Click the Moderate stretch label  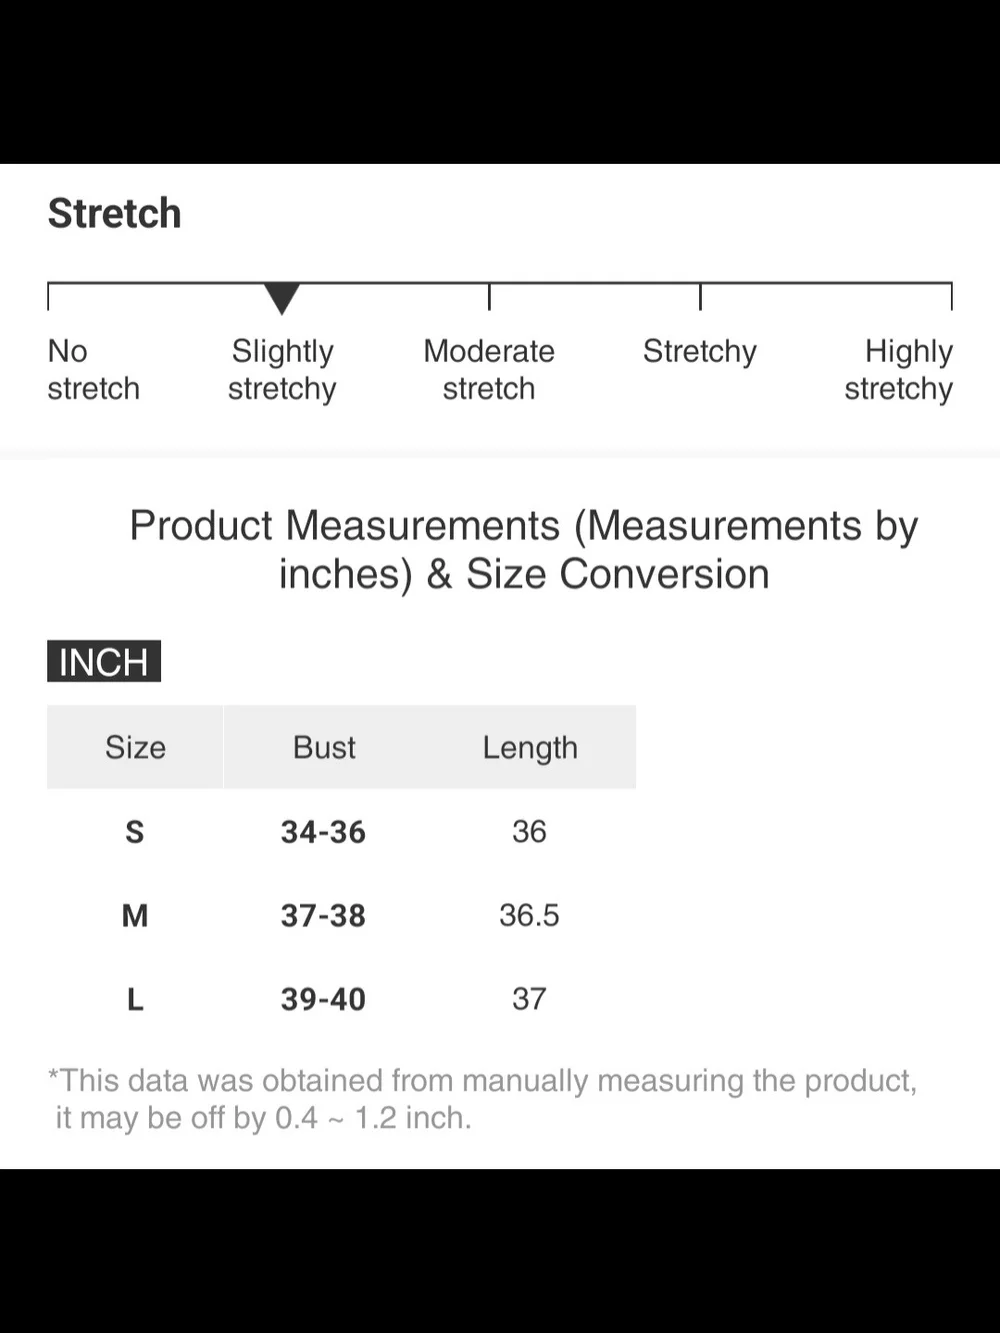tap(489, 369)
